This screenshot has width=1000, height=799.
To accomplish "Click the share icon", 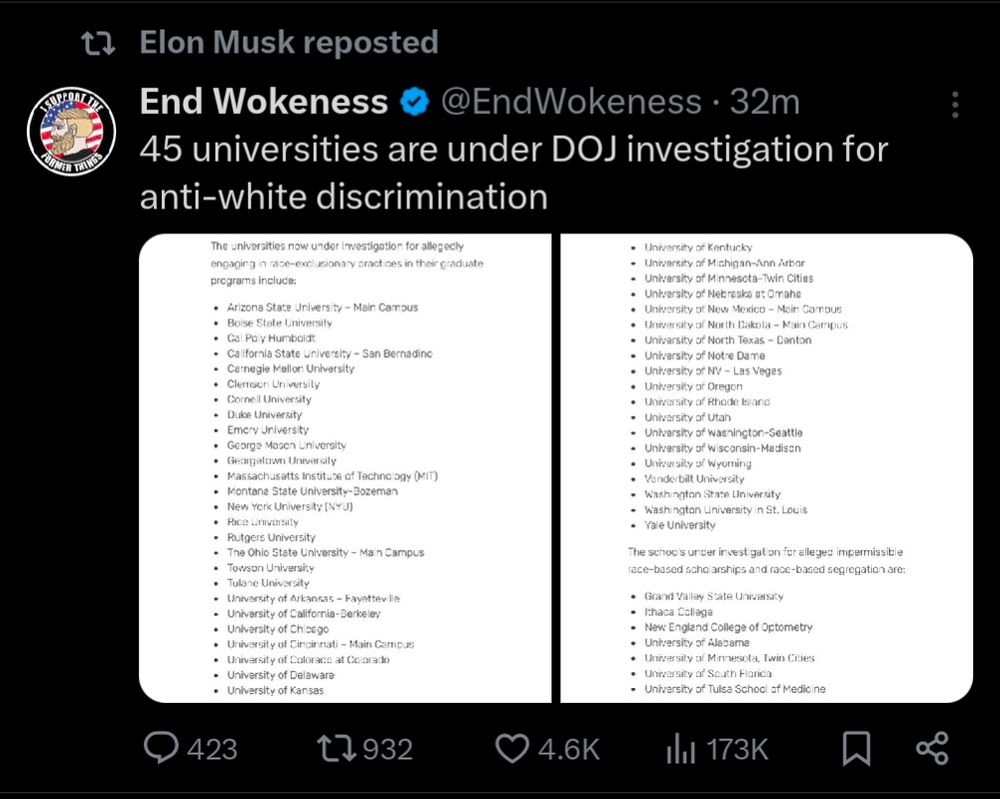I will click(x=932, y=748).
